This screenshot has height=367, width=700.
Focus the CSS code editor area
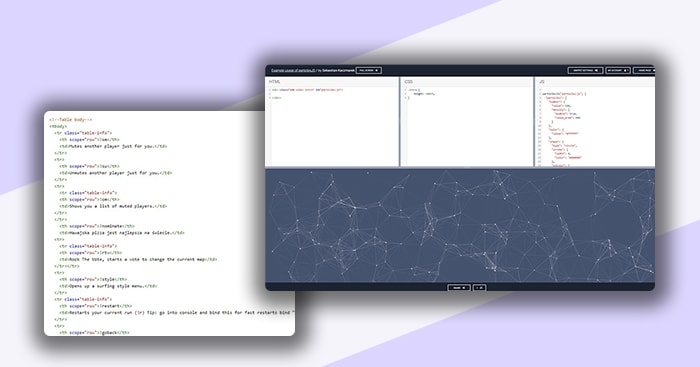(x=467, y=126)
